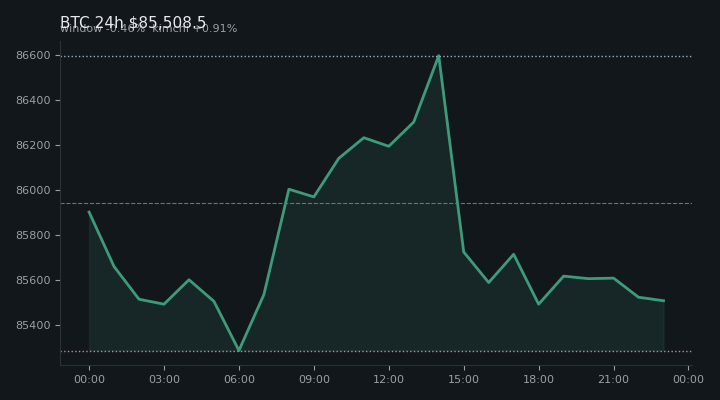Click the 21:00 time axis label

click(x=613, y=379)
